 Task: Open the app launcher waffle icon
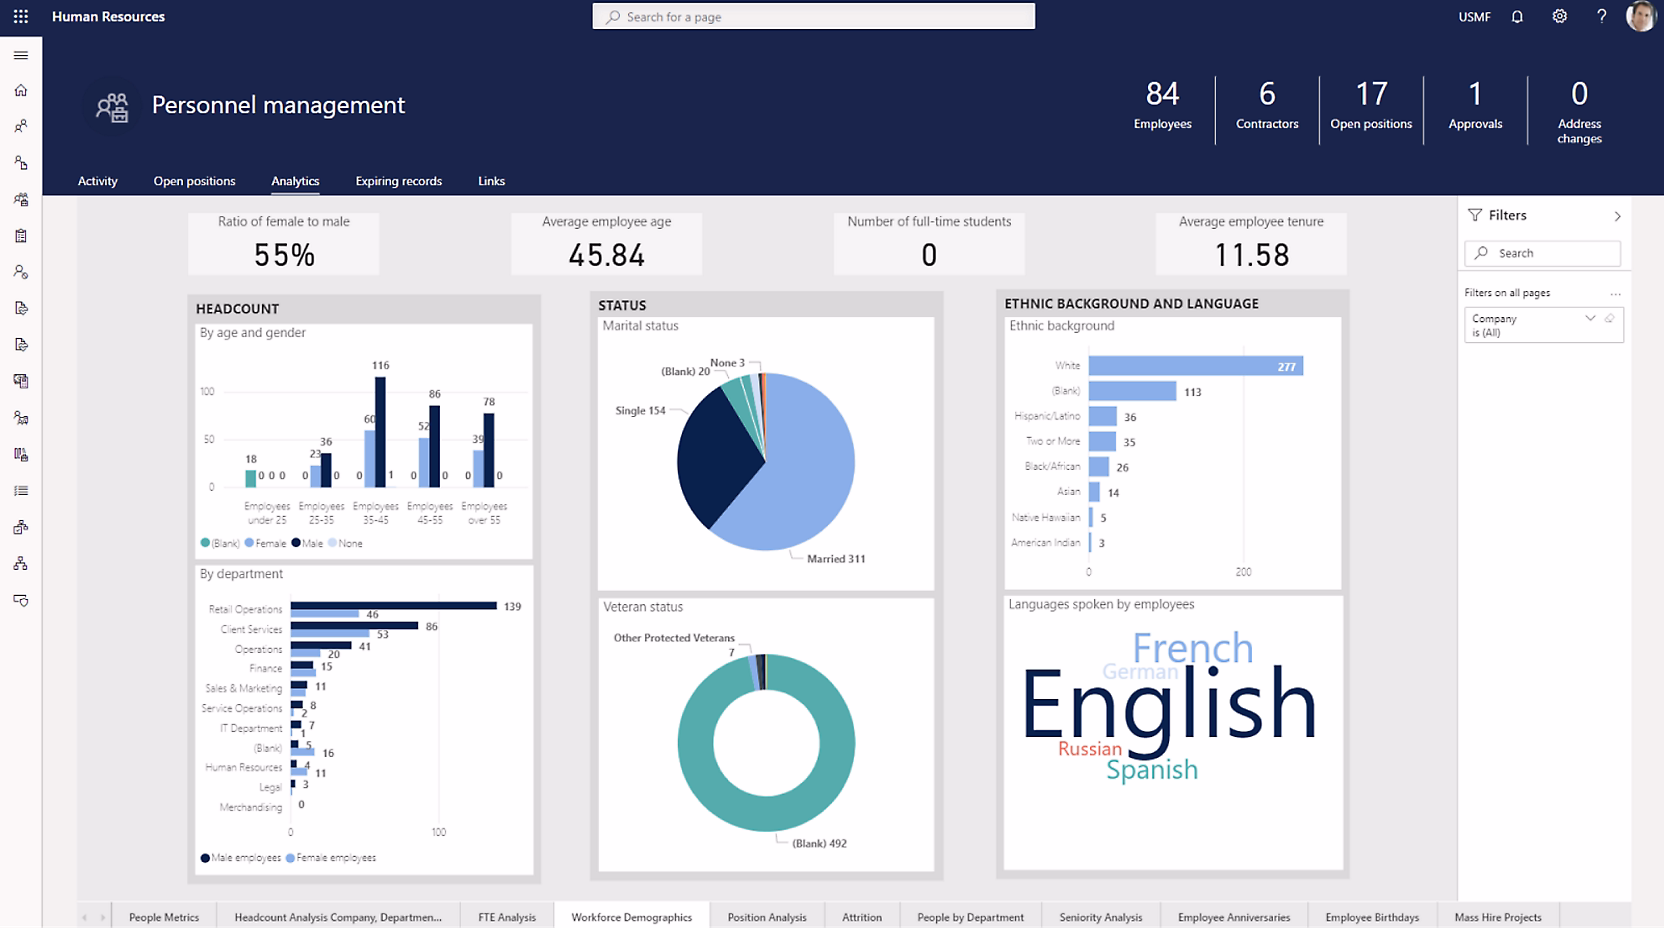[21, 17]
